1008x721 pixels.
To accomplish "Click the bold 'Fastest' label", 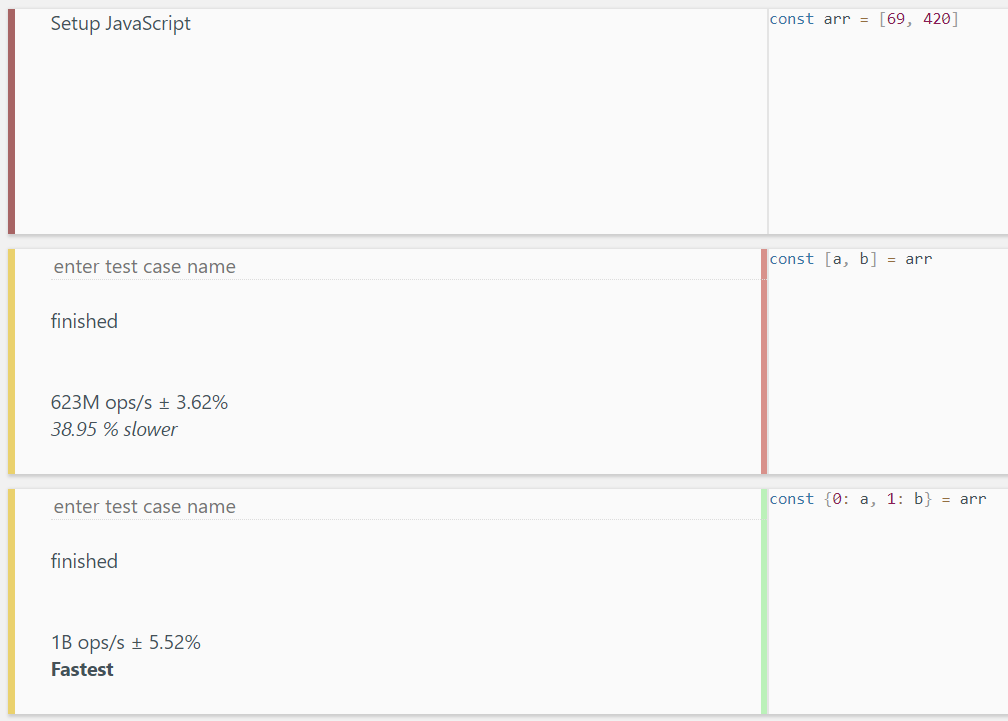I will tap(82, 670).
